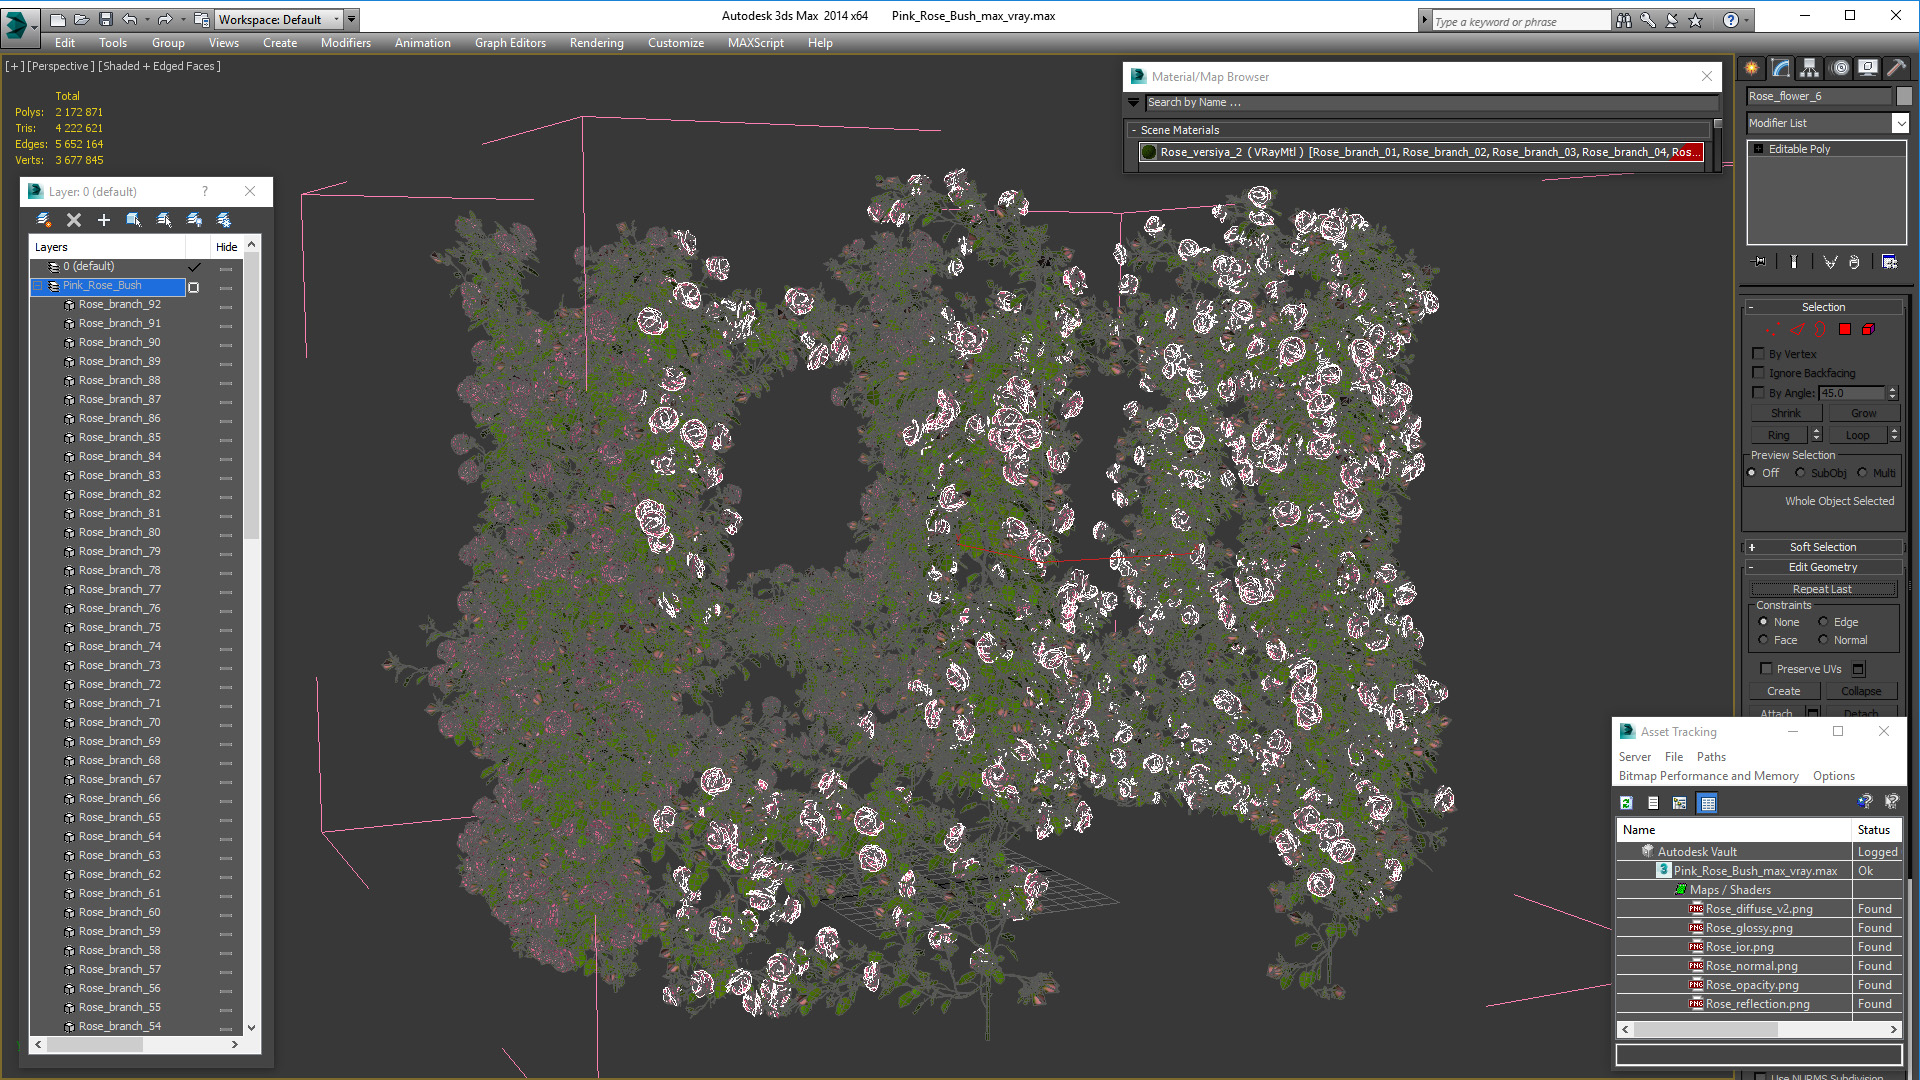This screenshot has width=1920, height=1080.
Task: Open Bitmap Performance and Memory menu
Action: pyautogui.click(x=1708, y=776)
